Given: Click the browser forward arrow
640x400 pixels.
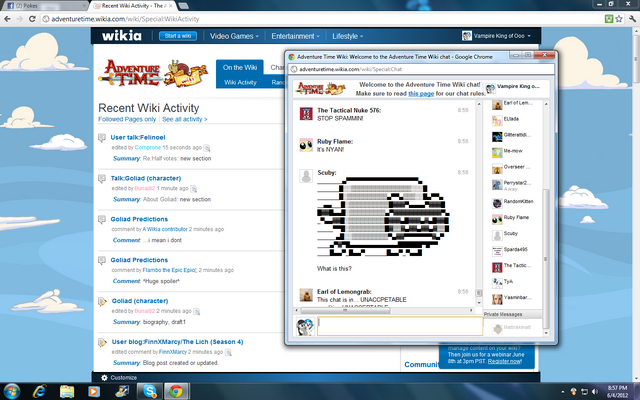Looking at the screenshot, I should click(x=20, y=19).
